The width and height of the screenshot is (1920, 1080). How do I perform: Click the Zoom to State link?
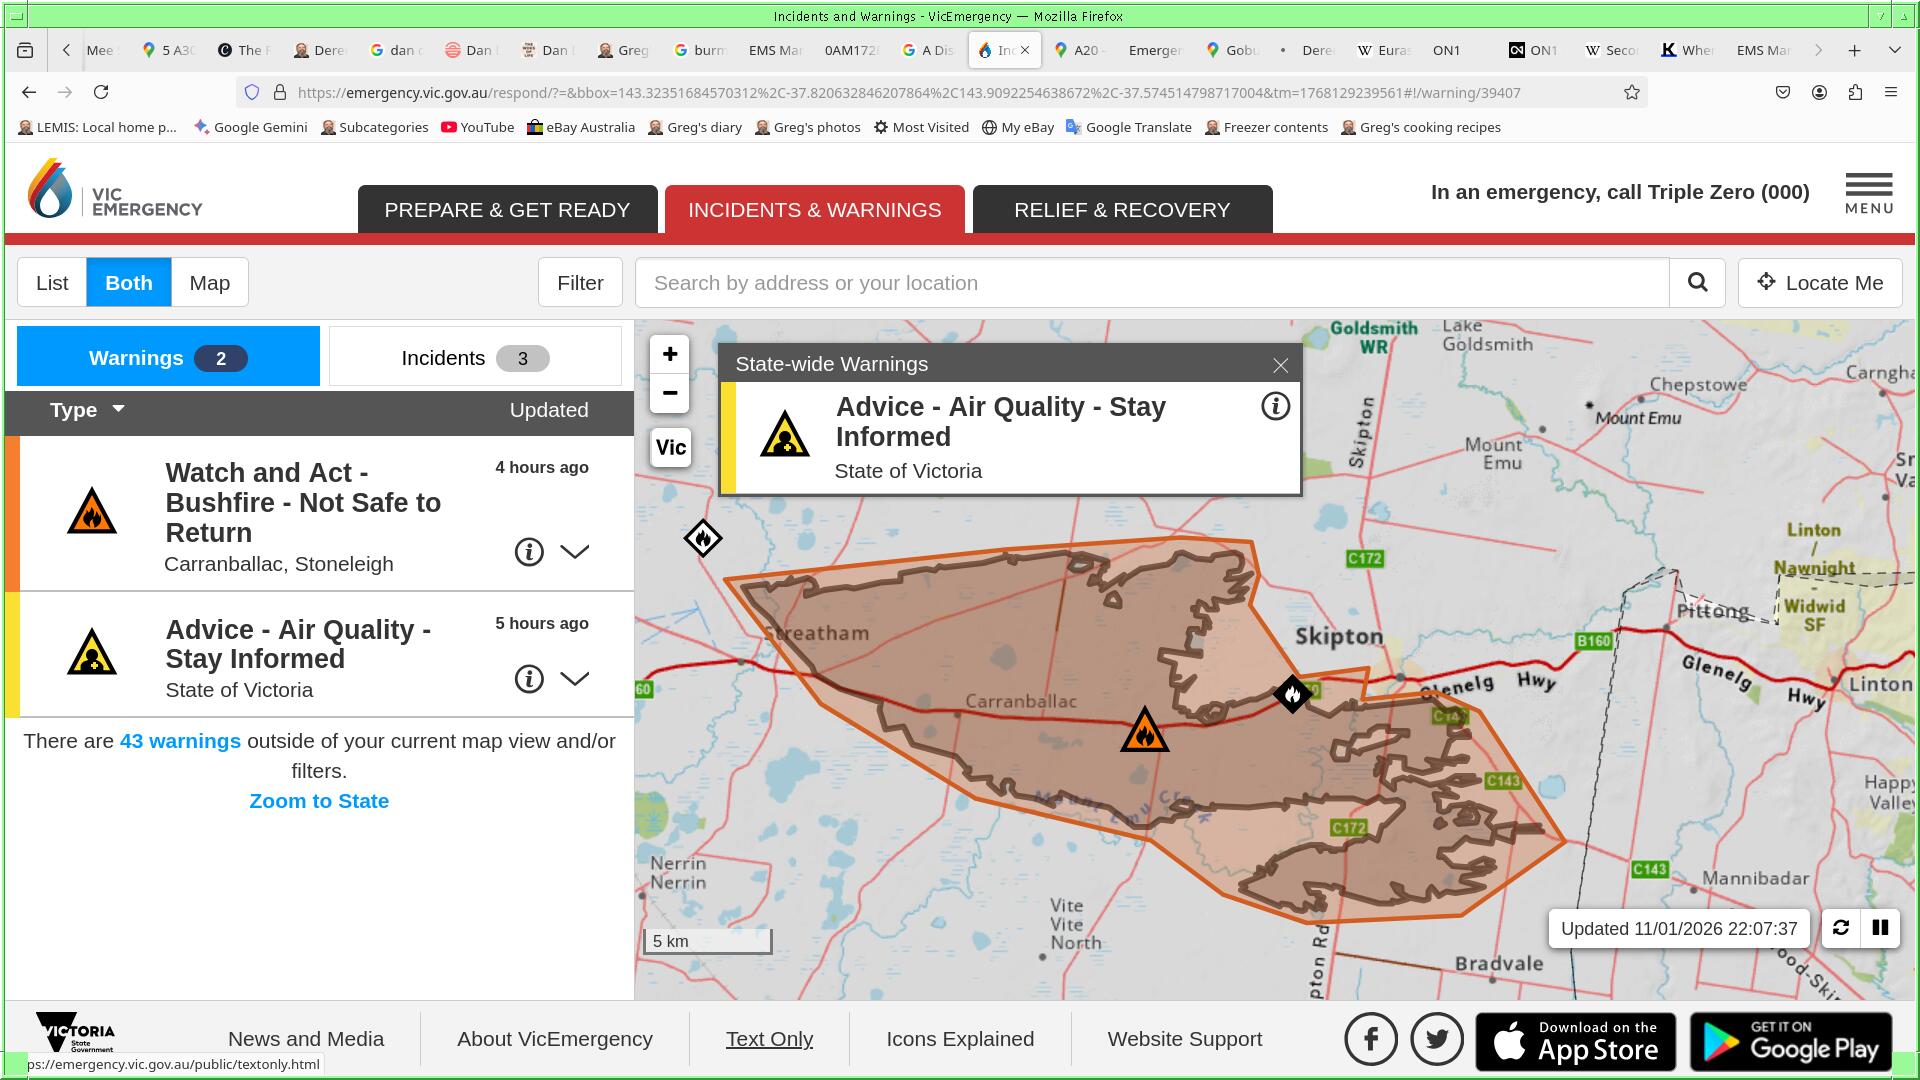[319, 801]
